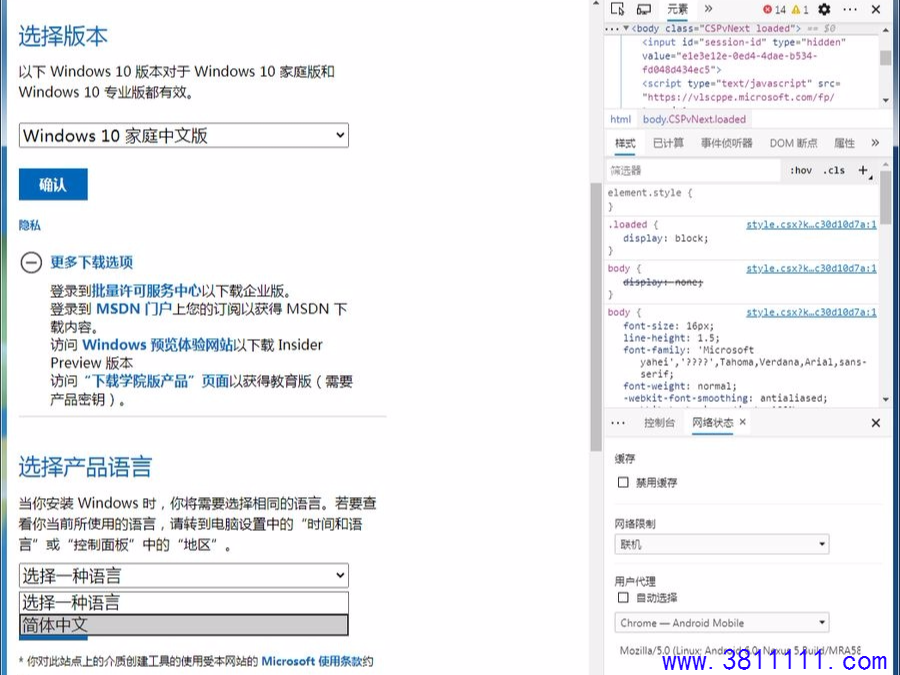Close the bottom drawer panel
This screenshot has height=675, width=900.
pyautogui.click(x=876, y=423)
